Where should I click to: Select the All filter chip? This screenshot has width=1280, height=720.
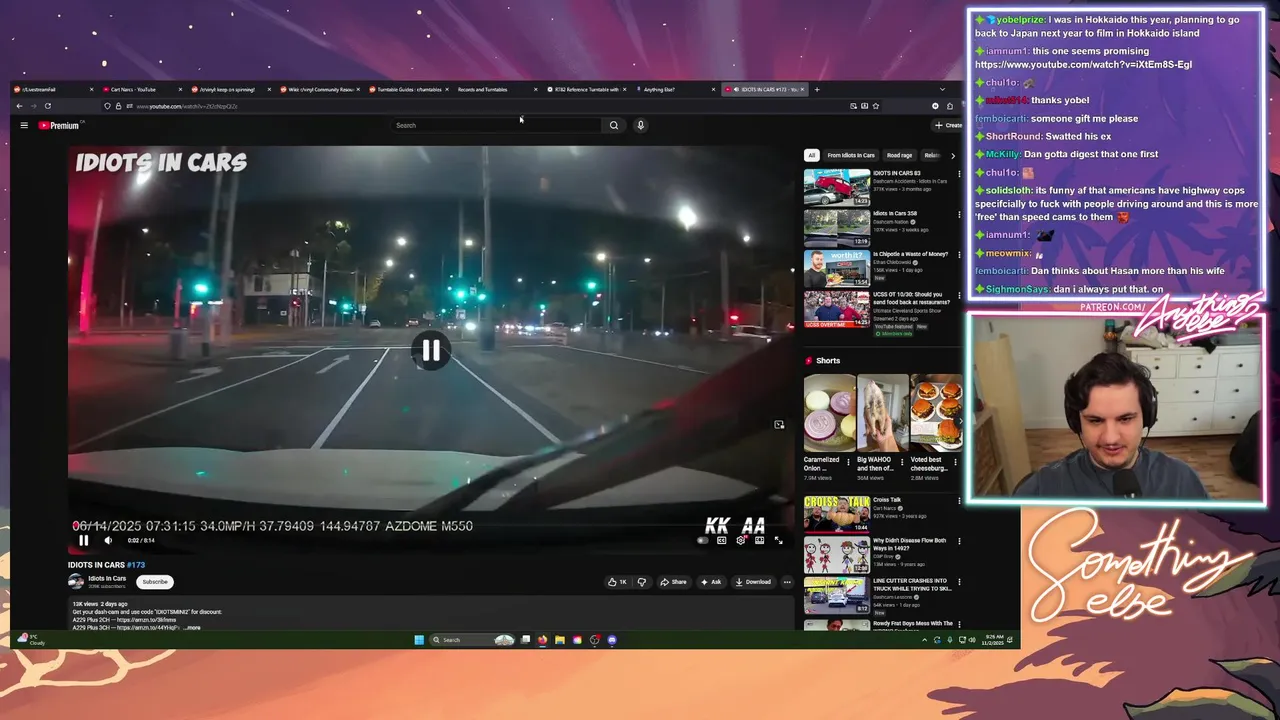(x=812, y=155)
